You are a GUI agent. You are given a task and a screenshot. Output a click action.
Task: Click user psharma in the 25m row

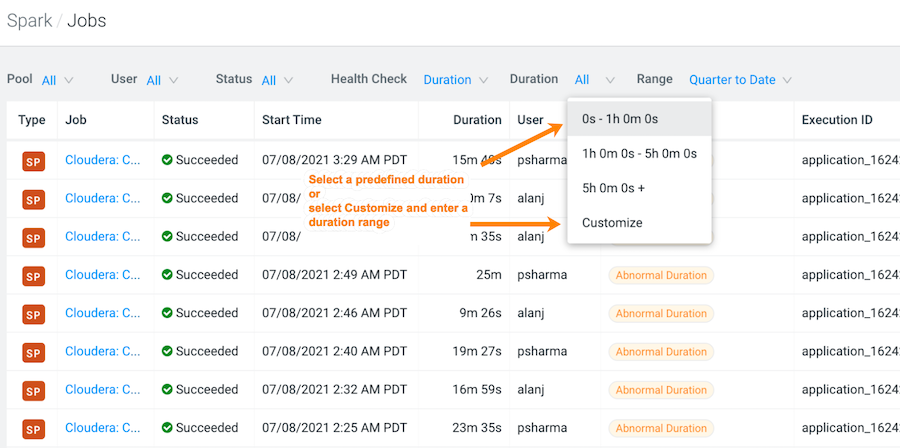coord(542,275)
